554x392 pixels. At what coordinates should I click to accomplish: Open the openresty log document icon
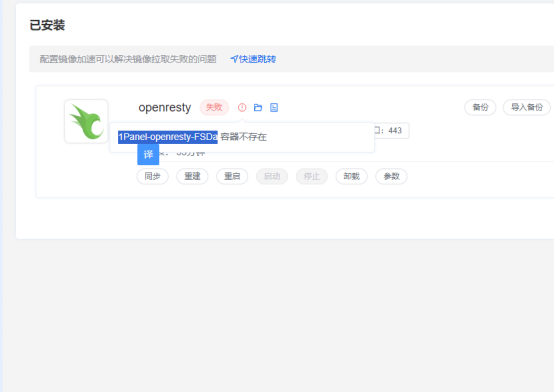274,107
